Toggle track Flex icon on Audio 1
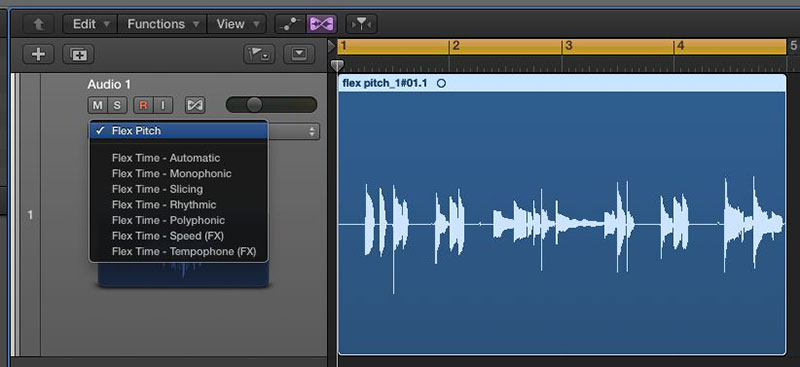This screenshot has width=800, height=367. 195,106
